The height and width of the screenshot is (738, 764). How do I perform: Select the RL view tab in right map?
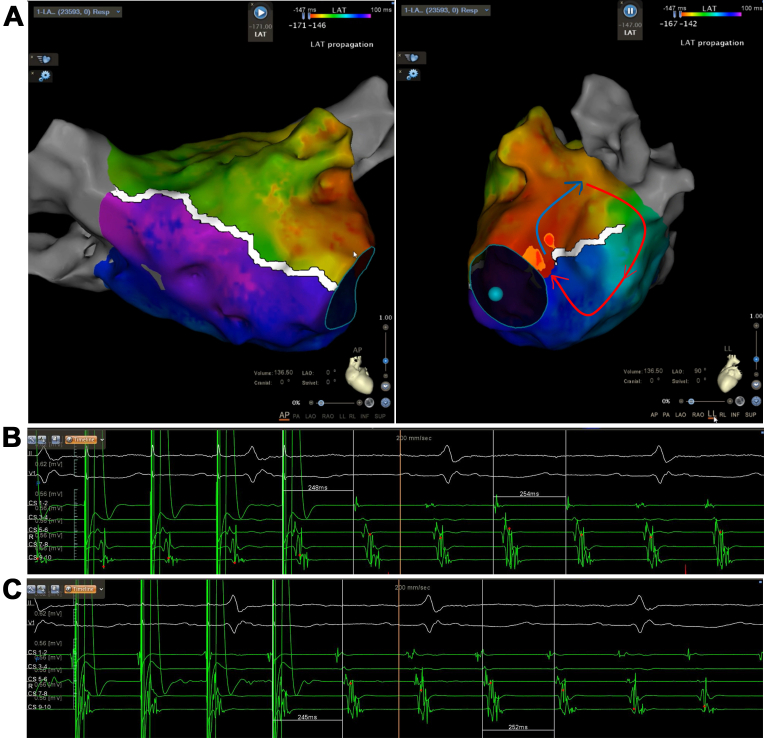[723, 415]
